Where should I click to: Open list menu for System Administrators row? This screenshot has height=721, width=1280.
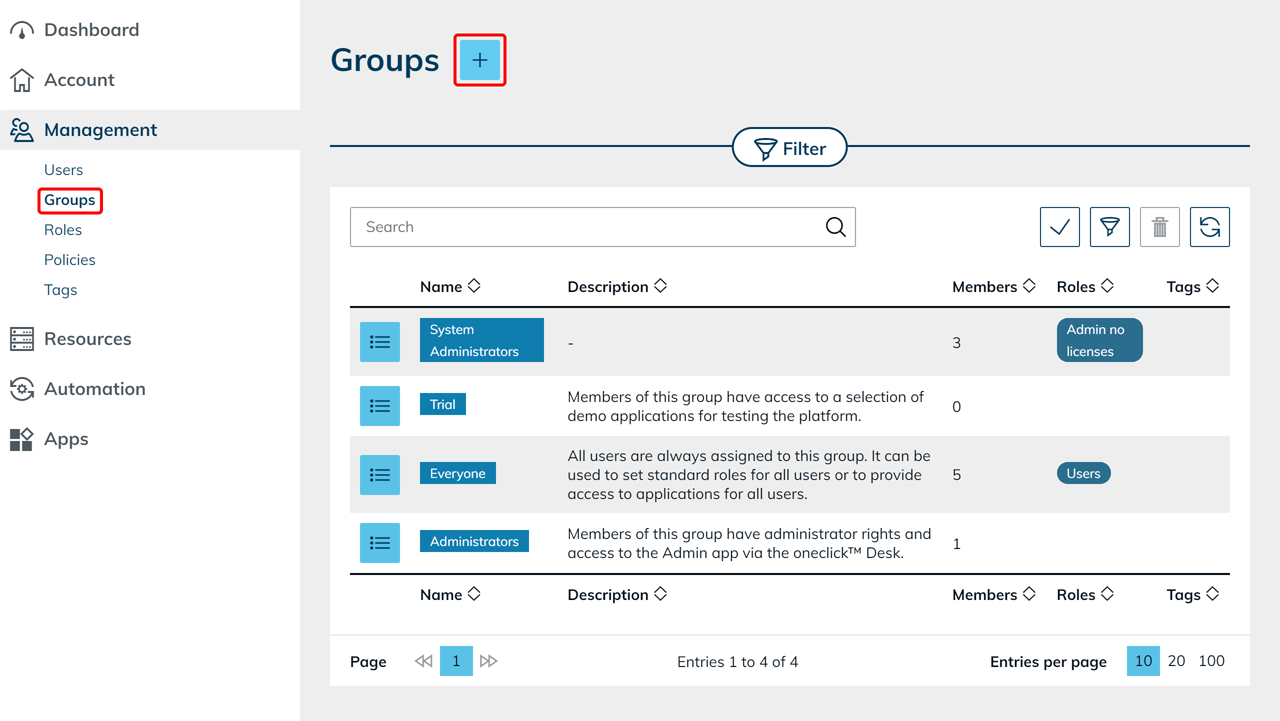point(380,342)
